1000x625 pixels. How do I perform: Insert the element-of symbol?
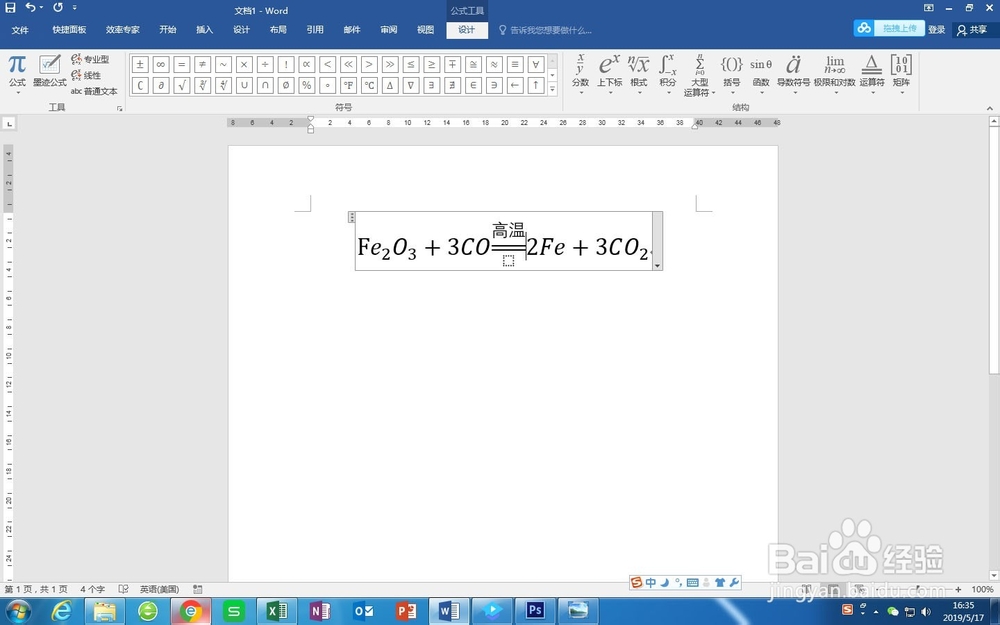[473, 85]
